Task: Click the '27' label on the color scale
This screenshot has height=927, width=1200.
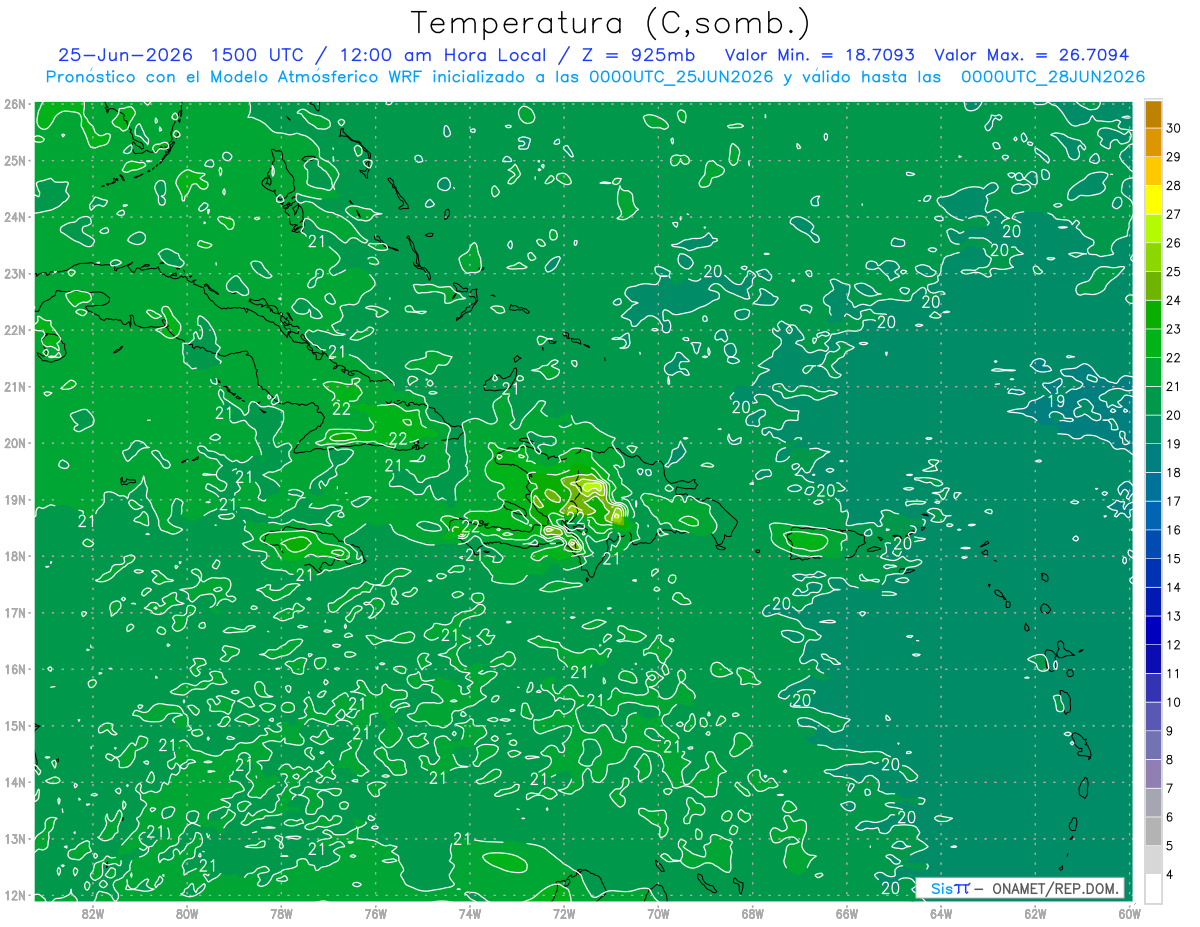Action: click(x=1173, y=214)
